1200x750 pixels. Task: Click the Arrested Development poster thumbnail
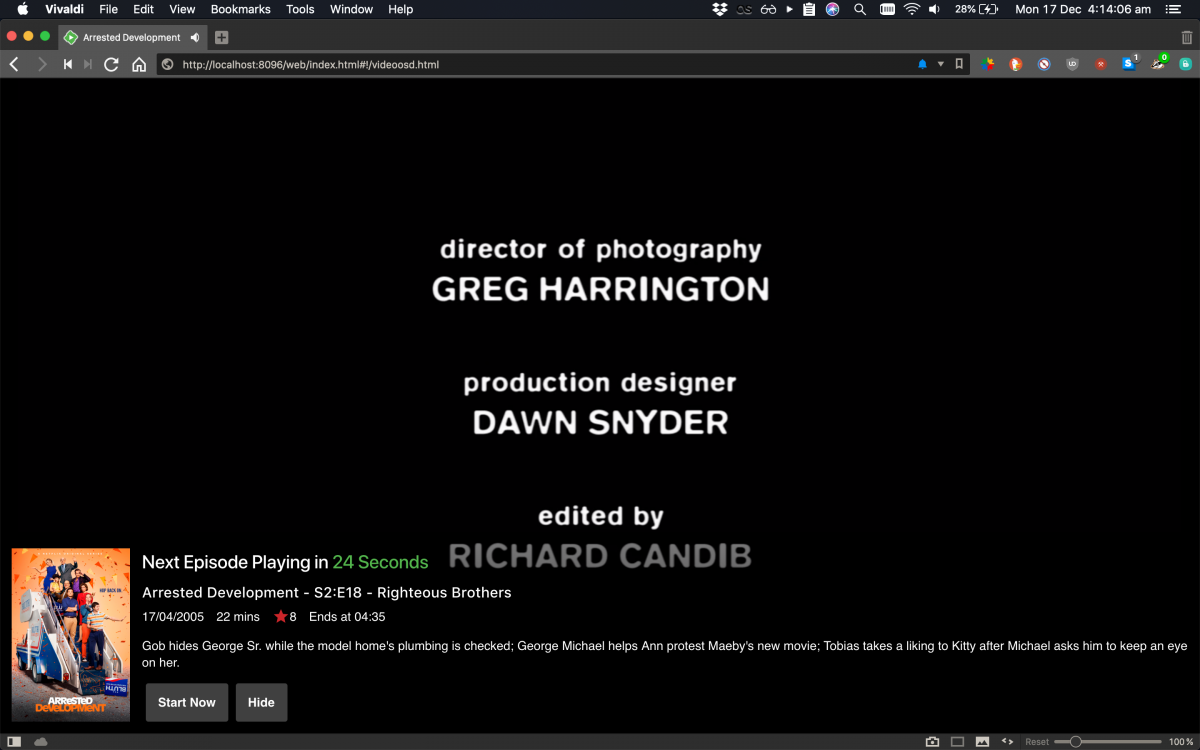tap(71, 634)
